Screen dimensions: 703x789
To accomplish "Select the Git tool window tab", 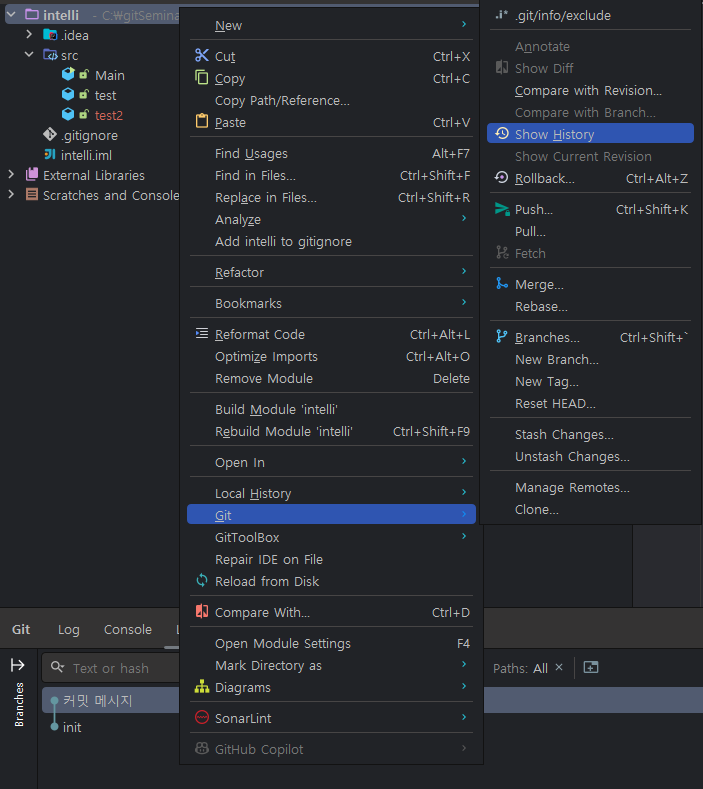I will [21, 629].
